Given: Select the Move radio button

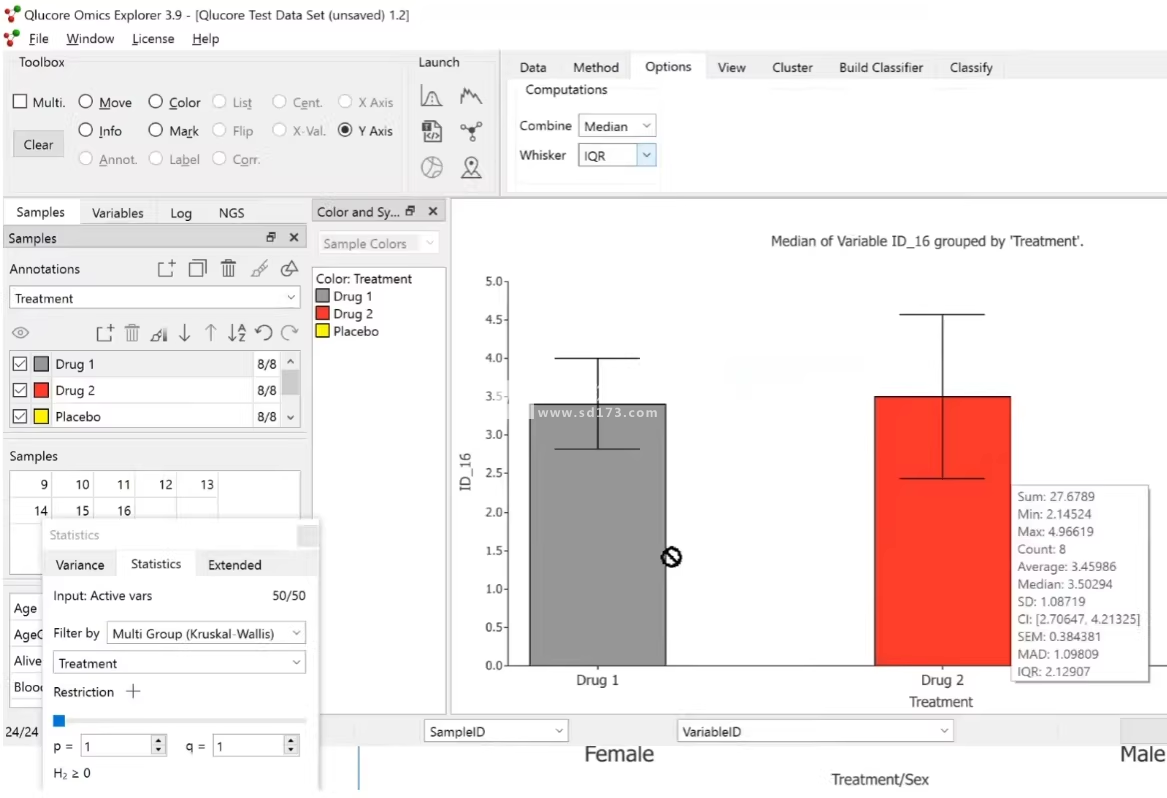Looking at the screenshot, I should [x=86, y=102].
